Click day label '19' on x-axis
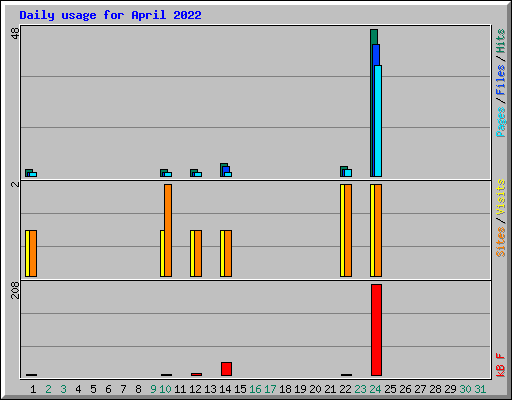The width and height of the screenshot is (512, 400). tap(300, 389)
